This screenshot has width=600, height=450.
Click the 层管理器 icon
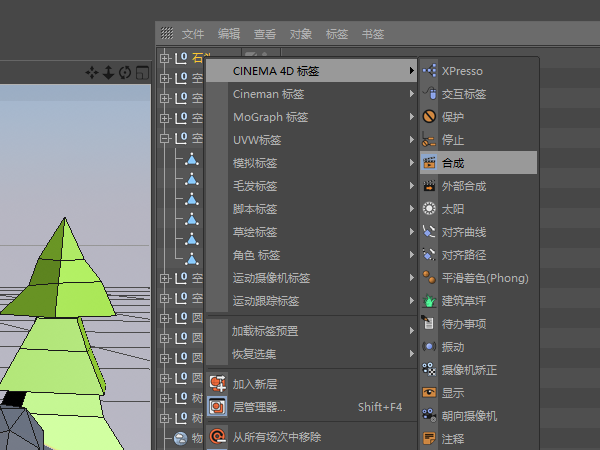217,406
